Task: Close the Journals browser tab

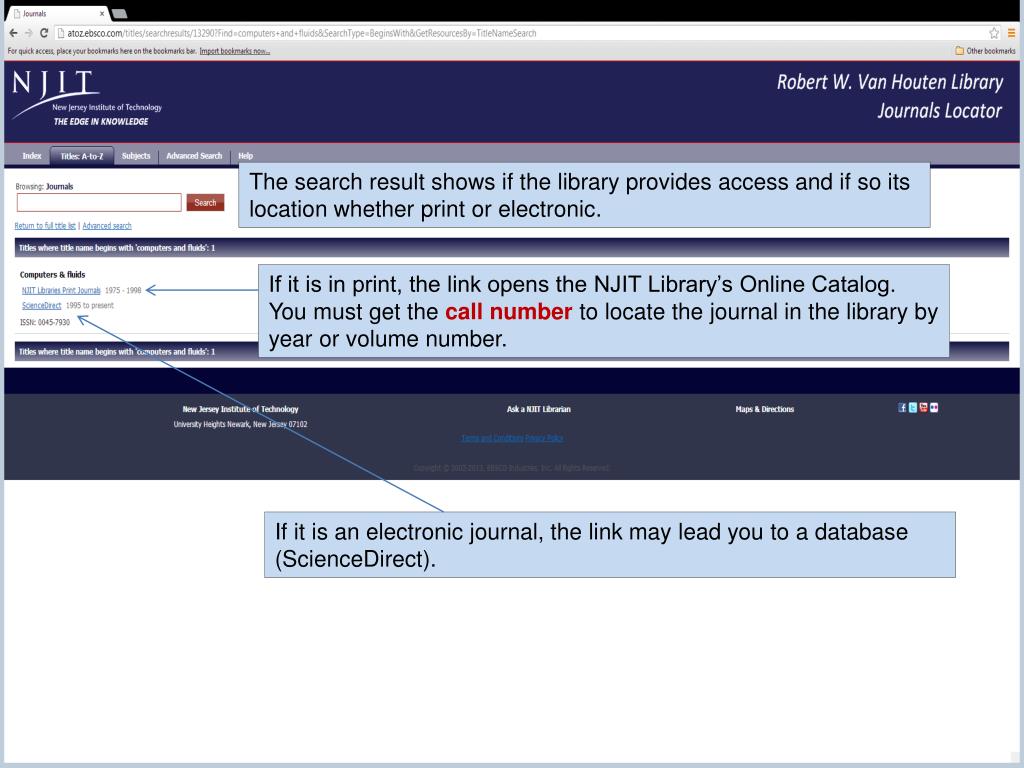Action: (x=102, y=13)
